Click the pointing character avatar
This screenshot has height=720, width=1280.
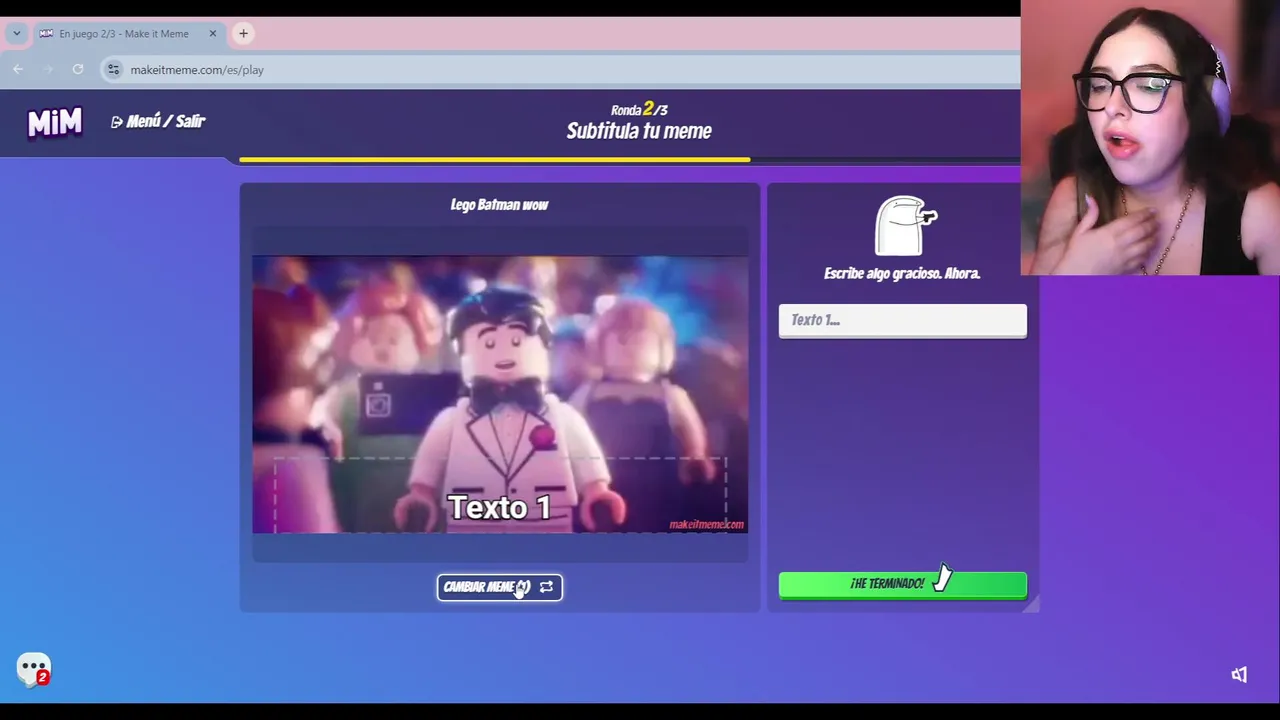[x=905, y=226]
